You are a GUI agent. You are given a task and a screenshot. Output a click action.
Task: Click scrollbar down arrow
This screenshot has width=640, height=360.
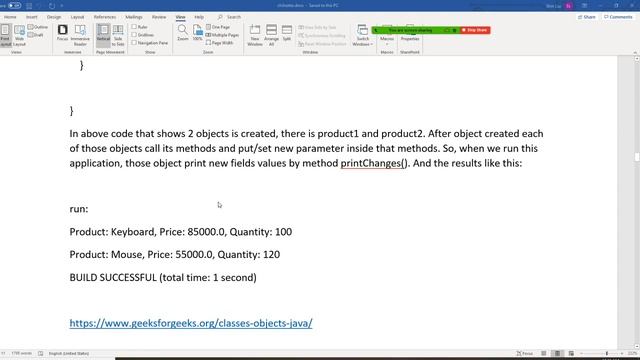pyautogui.click(x=637, y=346)
